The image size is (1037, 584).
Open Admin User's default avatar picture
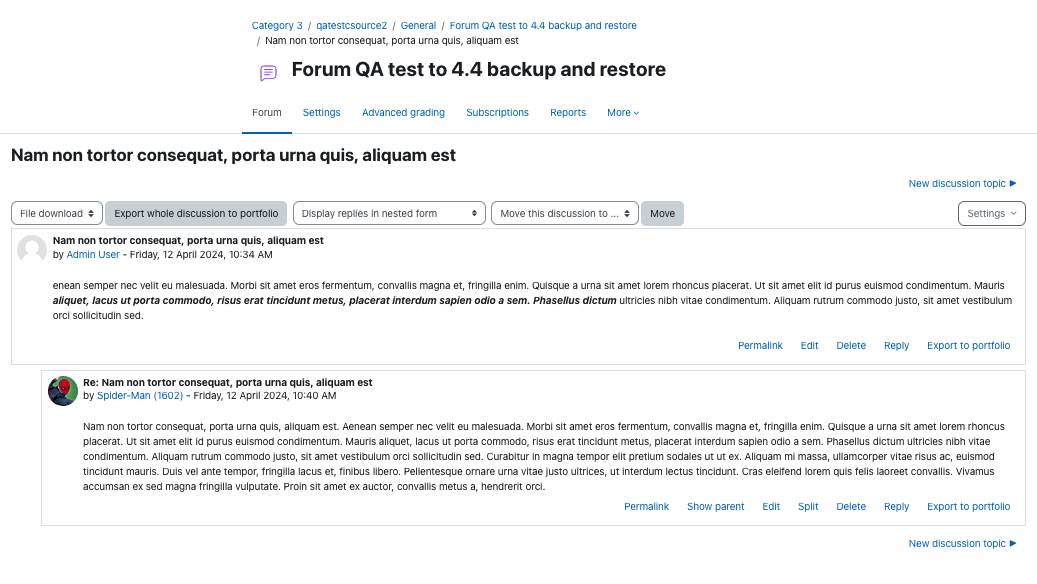[32, 250]
